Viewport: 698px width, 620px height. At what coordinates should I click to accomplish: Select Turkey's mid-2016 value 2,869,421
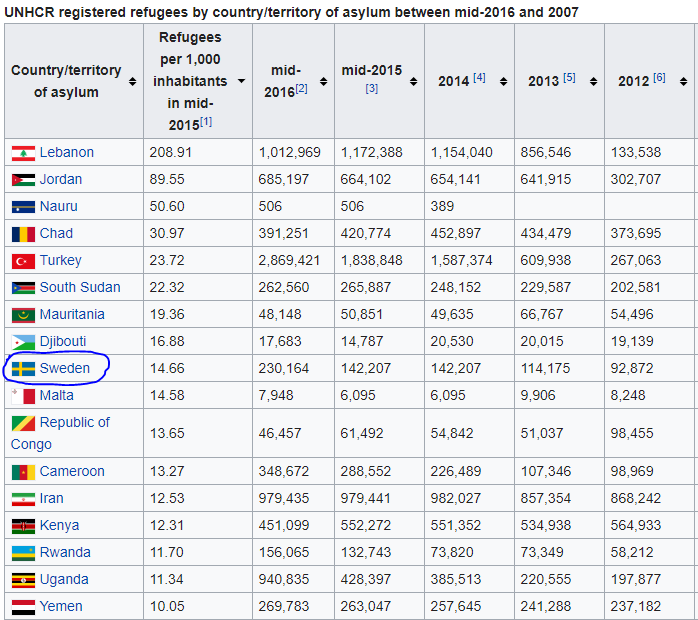(289, 260)
